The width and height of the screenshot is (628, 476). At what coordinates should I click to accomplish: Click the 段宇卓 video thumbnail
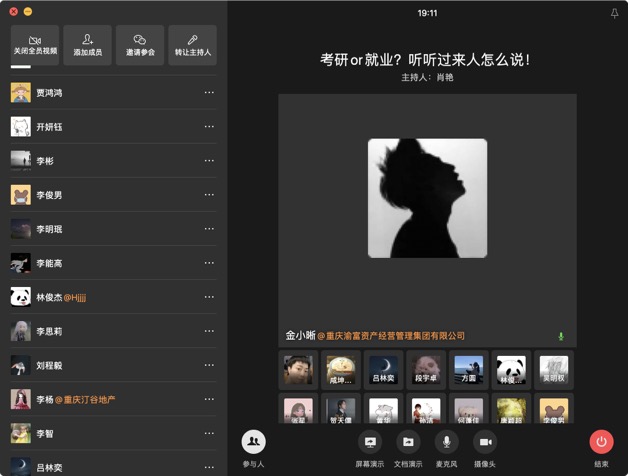tap(426, 369)
